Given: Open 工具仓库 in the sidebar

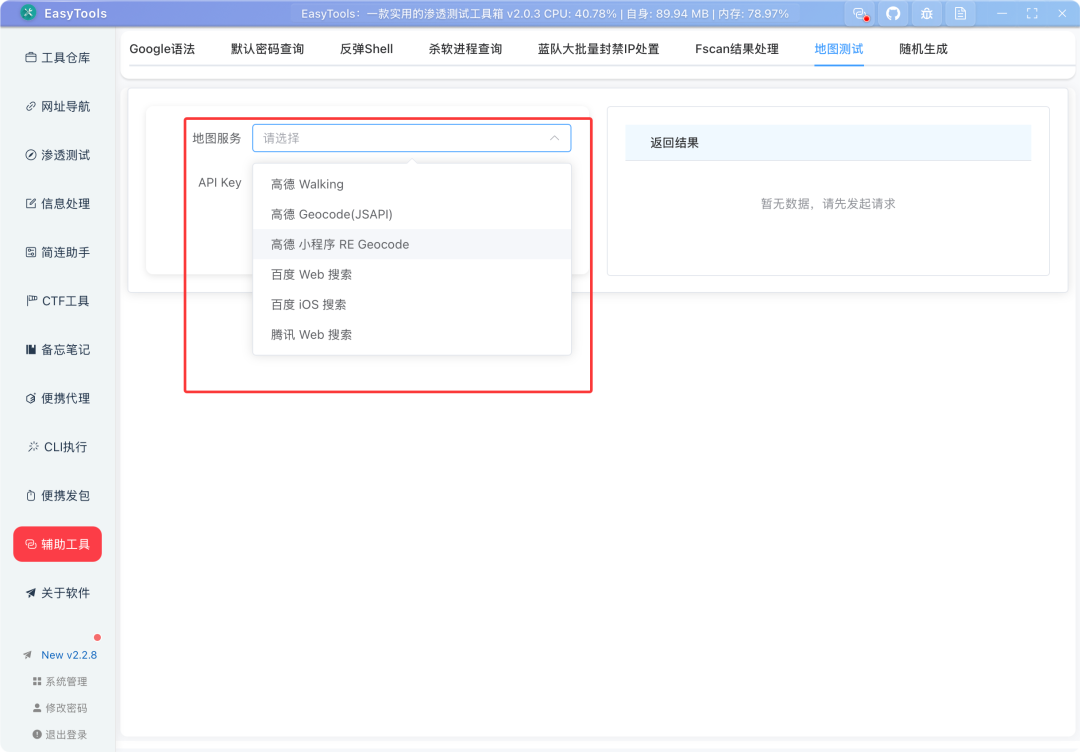Looking at the screenshot, I should tap(58, 58).
